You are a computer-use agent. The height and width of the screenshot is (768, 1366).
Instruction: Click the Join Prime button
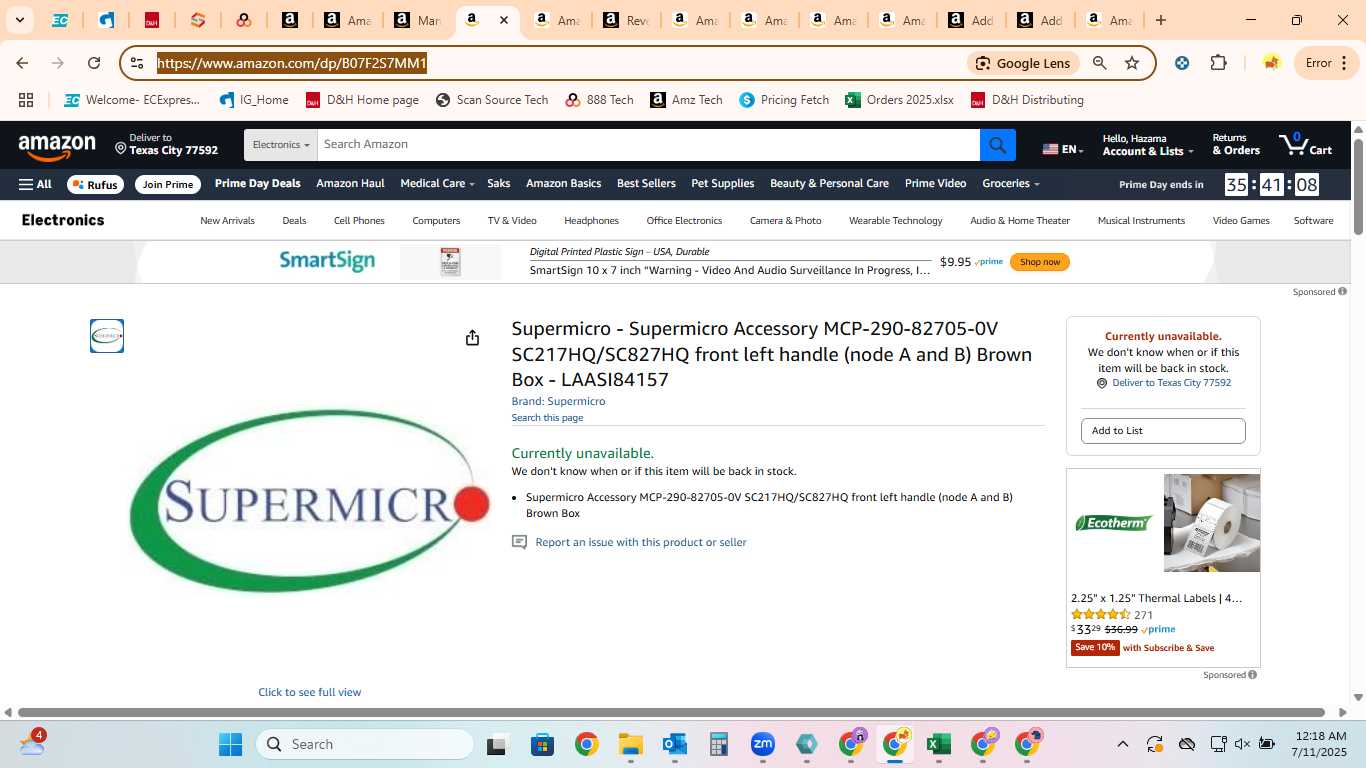click(x=167, y=184)
